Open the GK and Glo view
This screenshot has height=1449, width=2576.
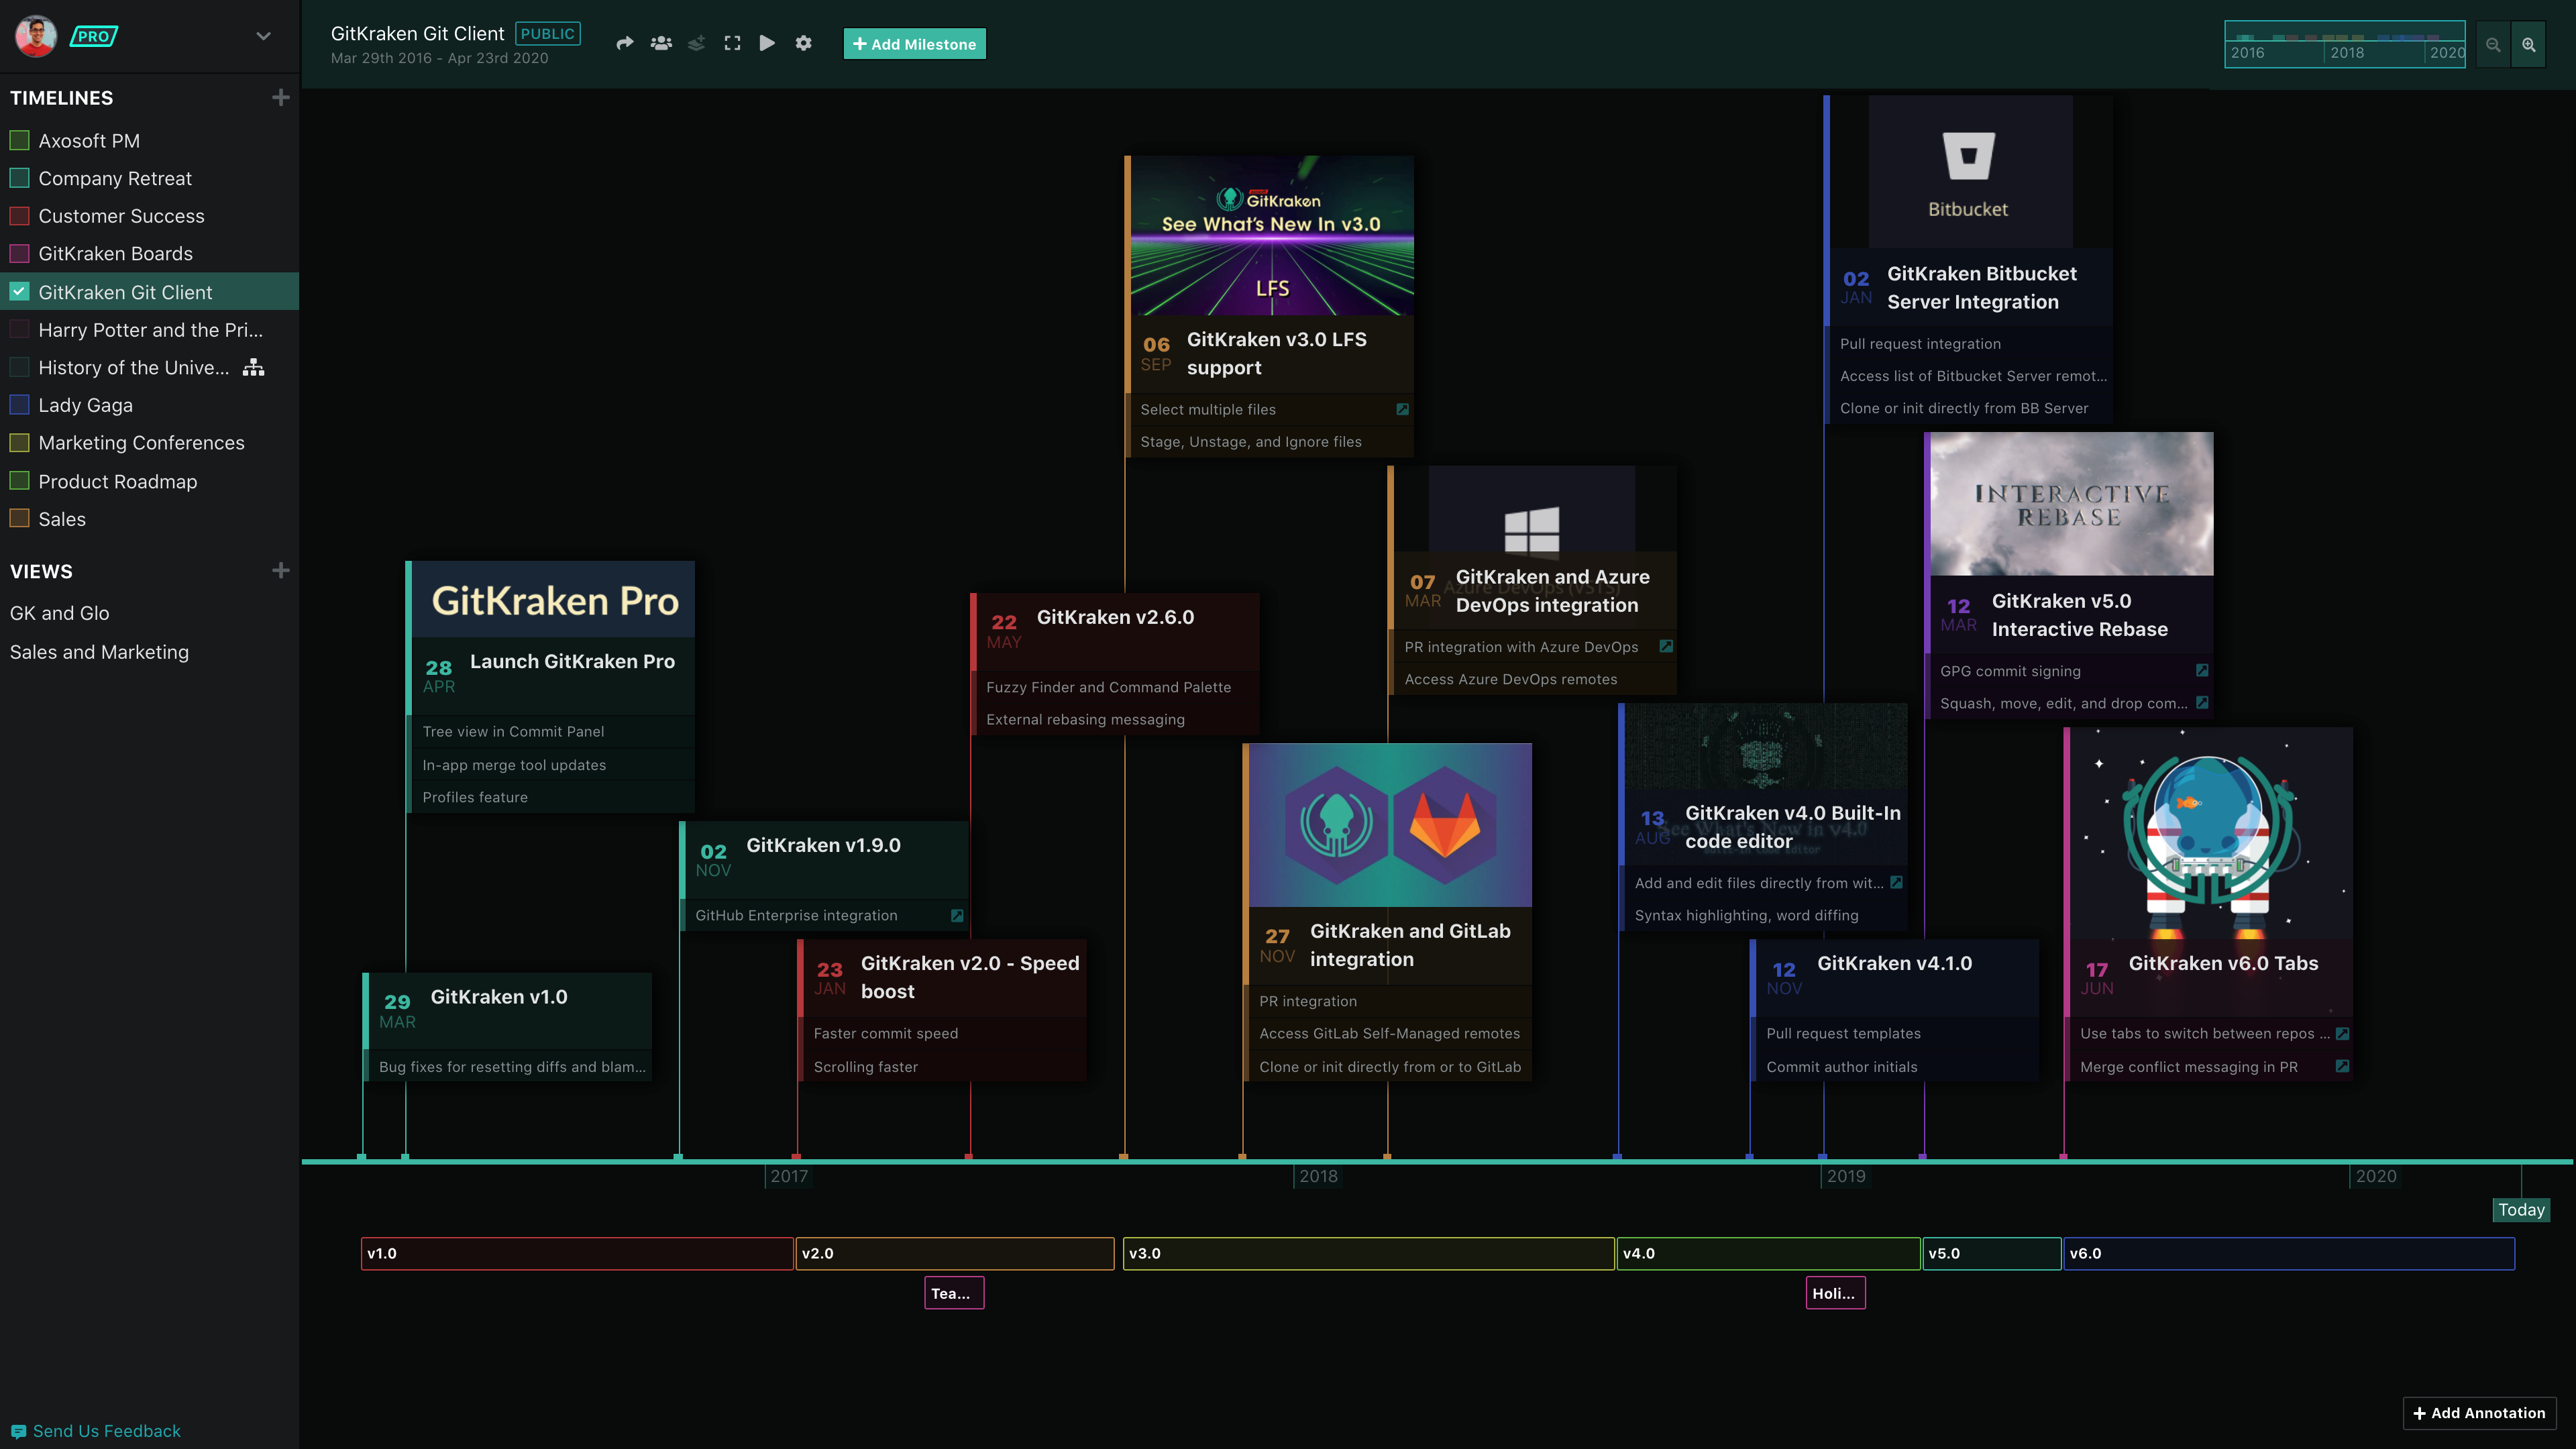[60, 613]
